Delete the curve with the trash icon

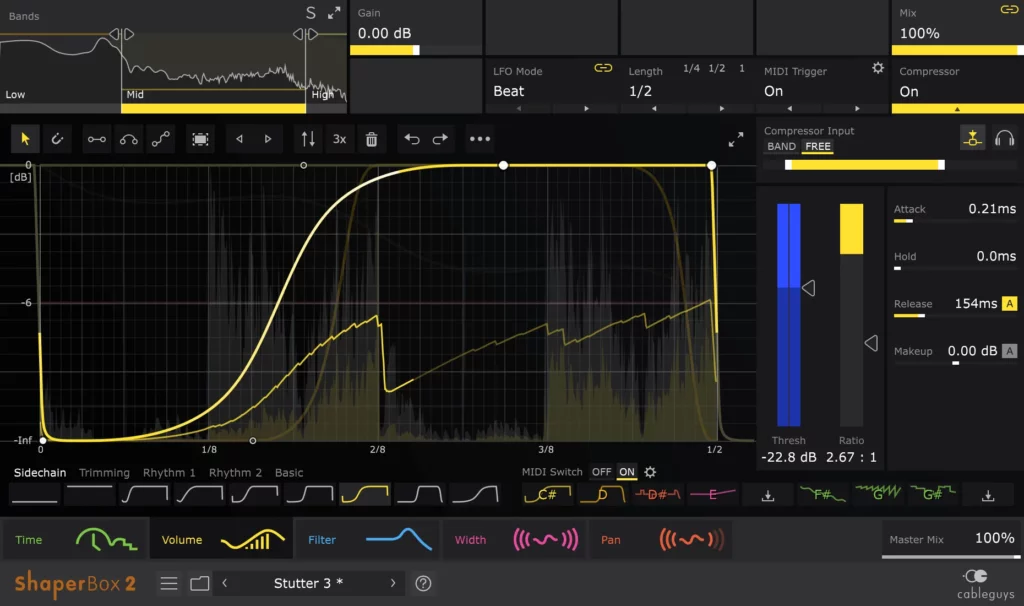coord(371,139)
